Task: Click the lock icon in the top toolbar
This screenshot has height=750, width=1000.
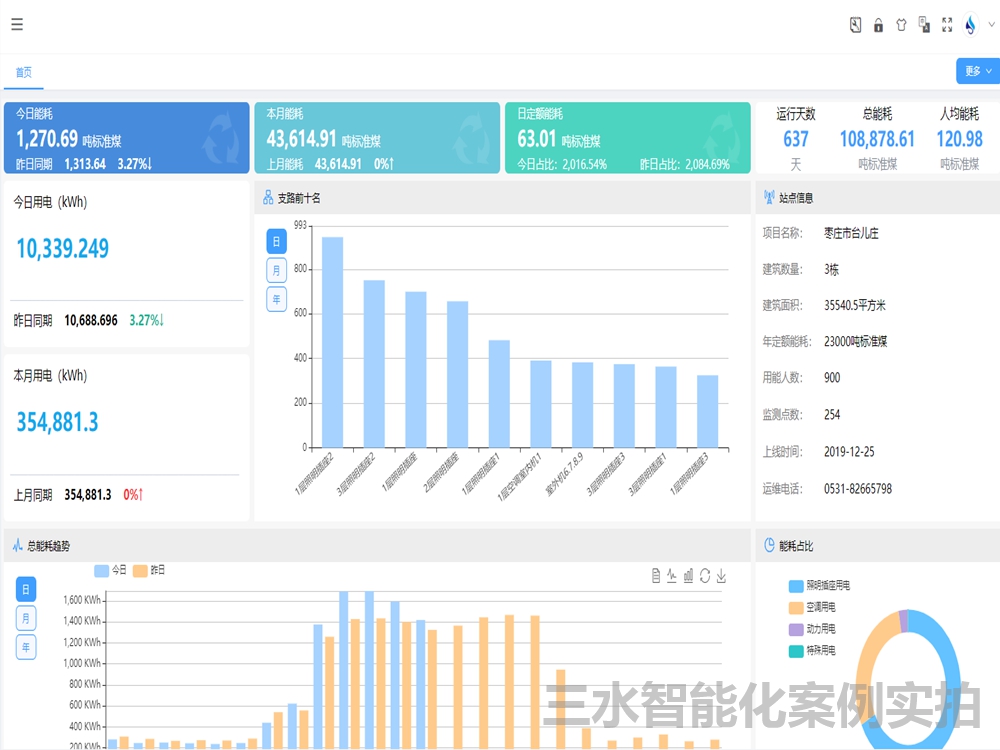Action: (x=878, y=24)
